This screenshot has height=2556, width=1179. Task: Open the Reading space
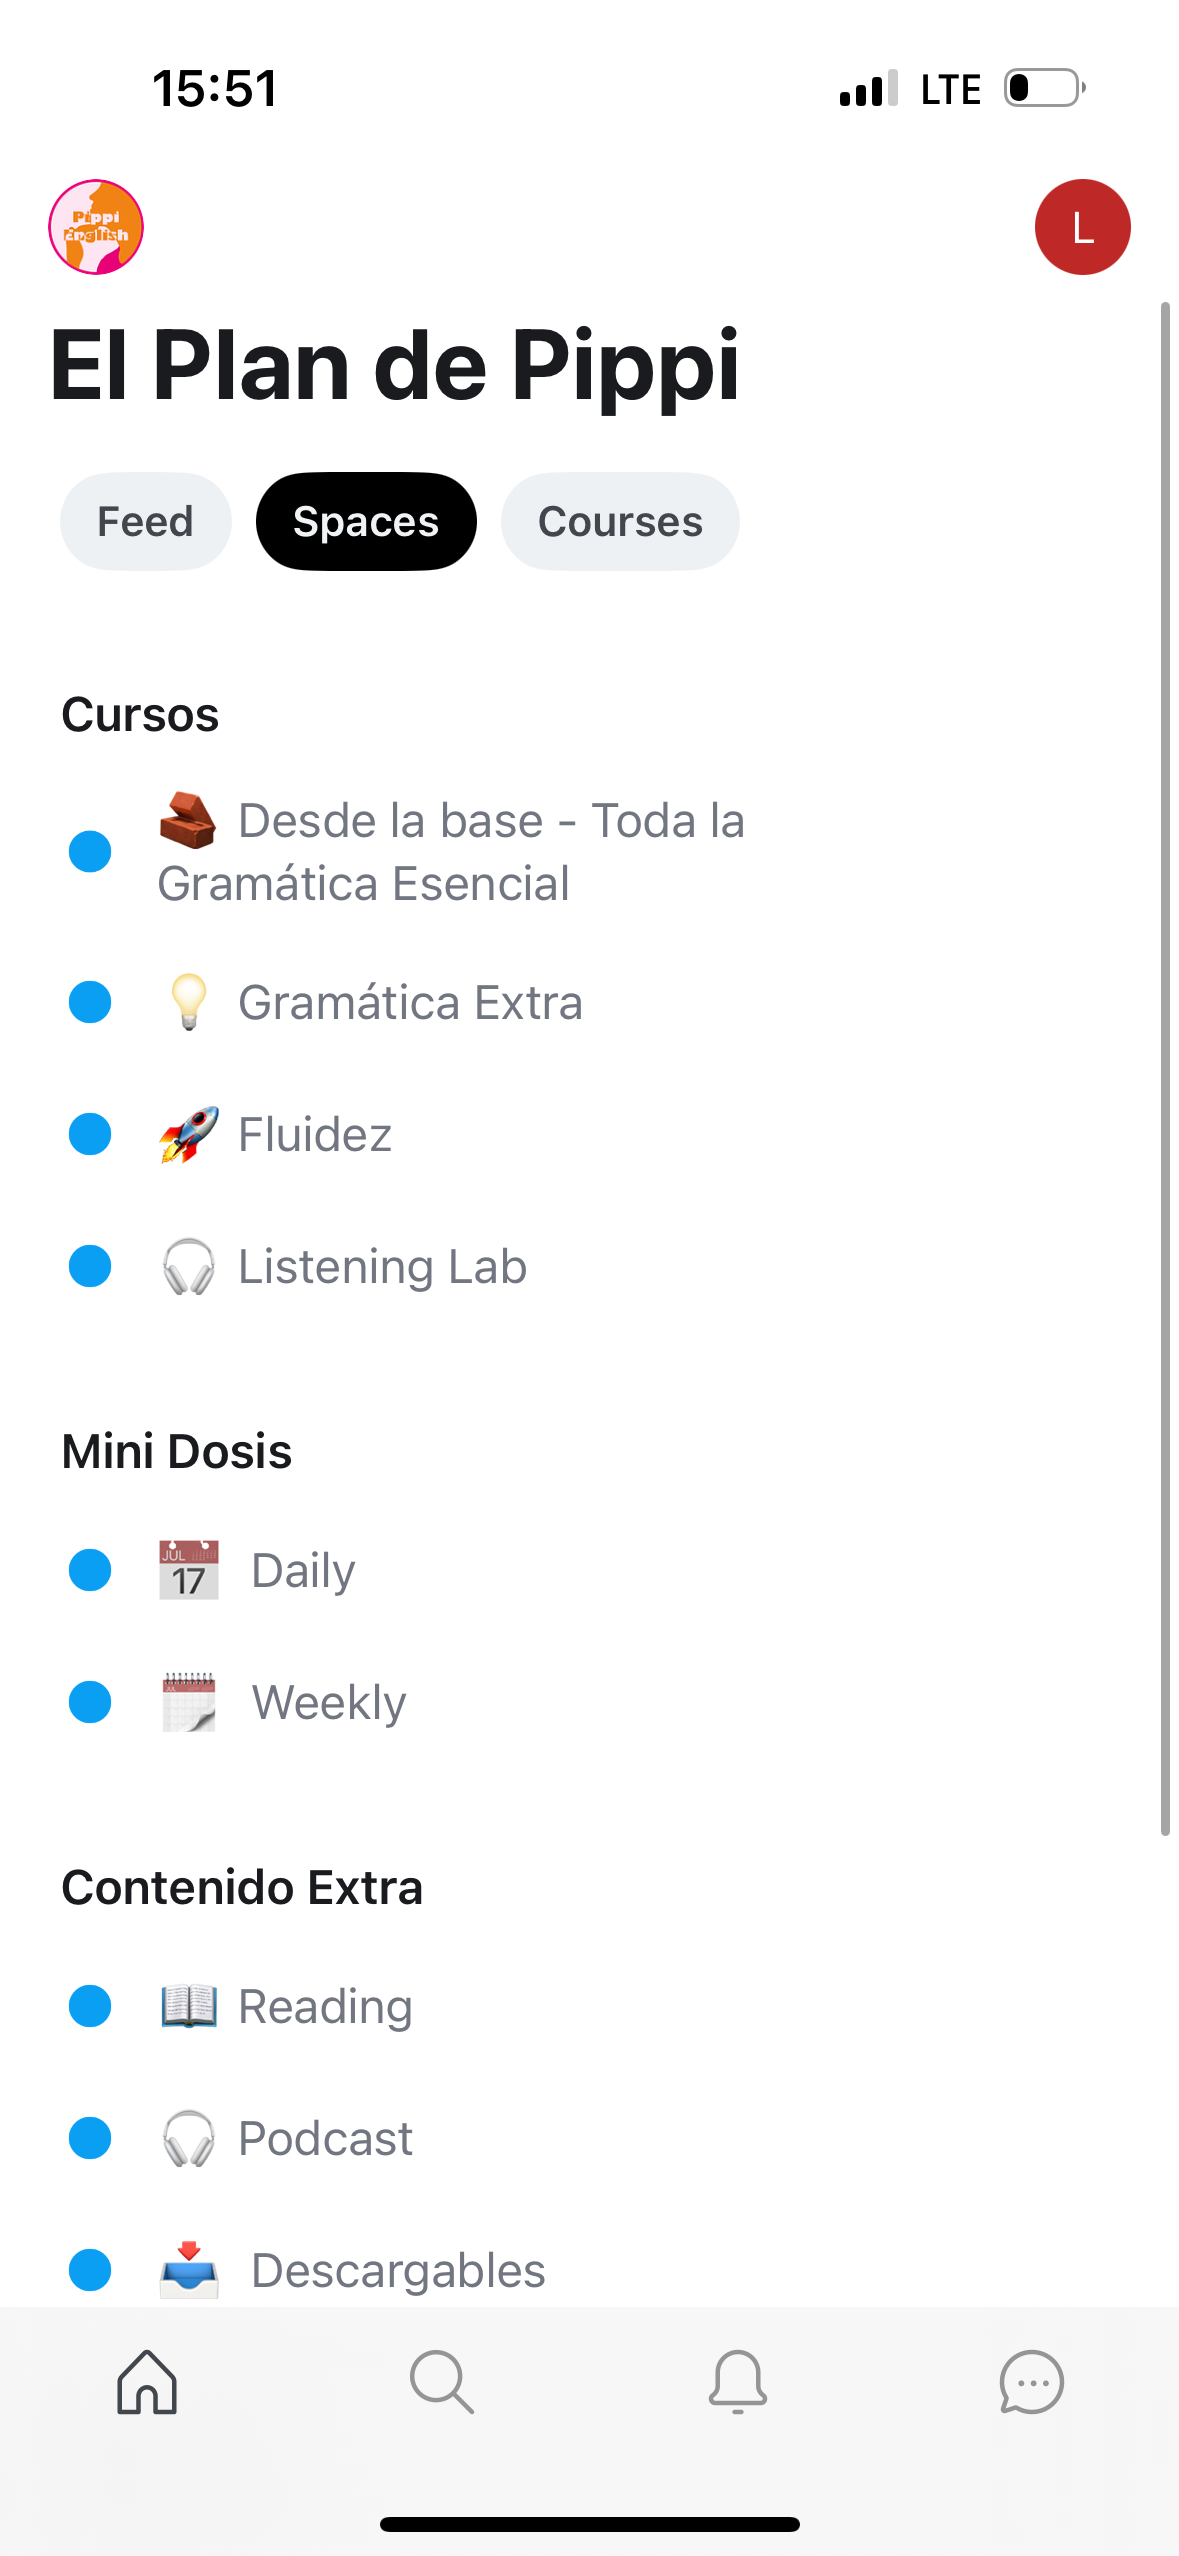325,2006
